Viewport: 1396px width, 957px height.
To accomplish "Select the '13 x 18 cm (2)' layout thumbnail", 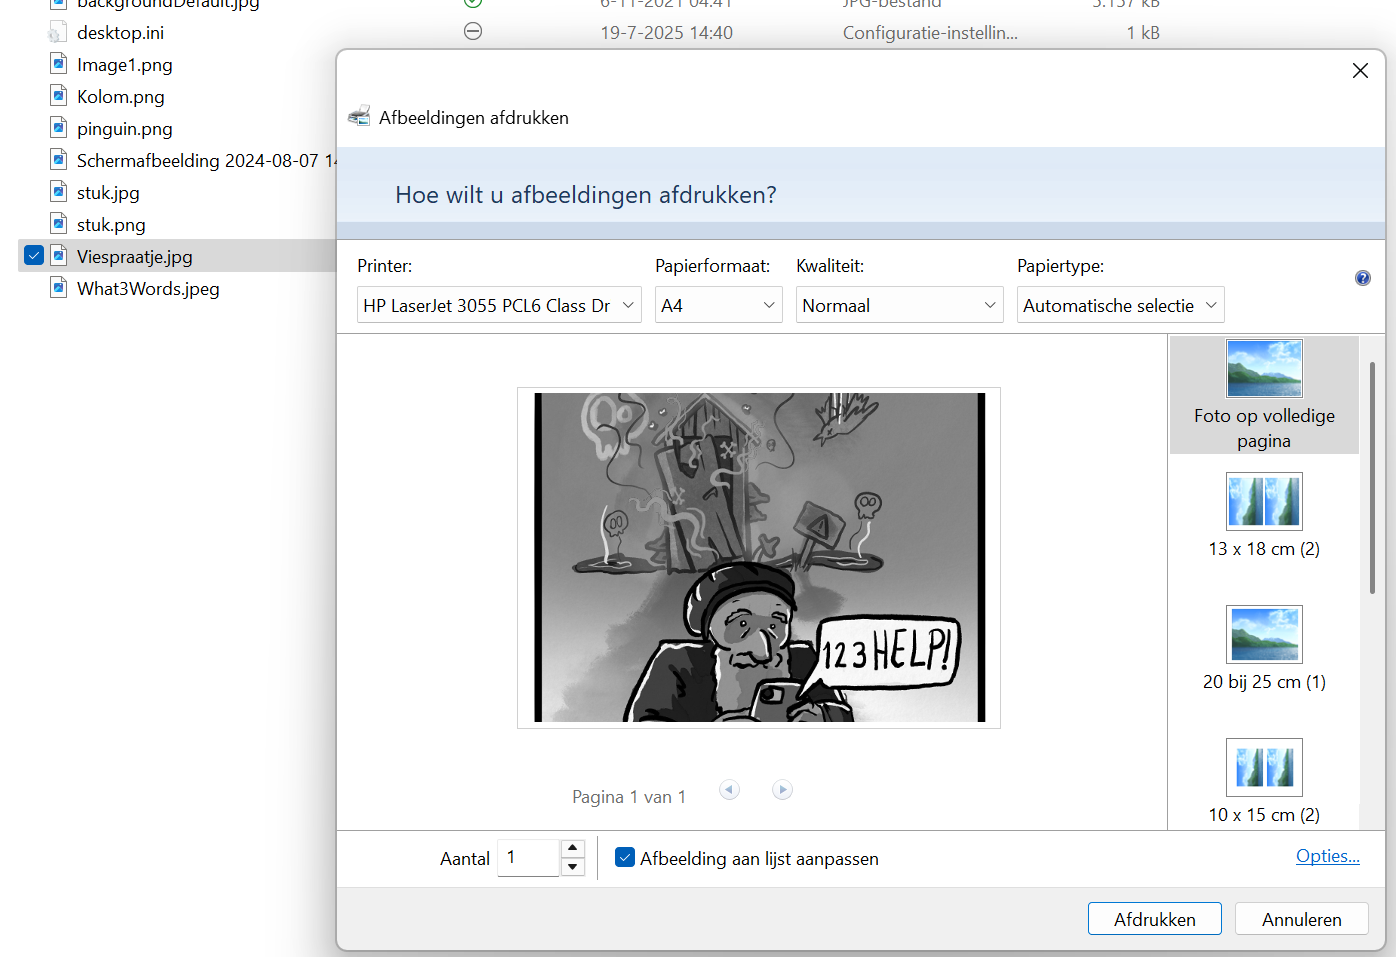I will pyautogui.click(x=1263, y=501).
